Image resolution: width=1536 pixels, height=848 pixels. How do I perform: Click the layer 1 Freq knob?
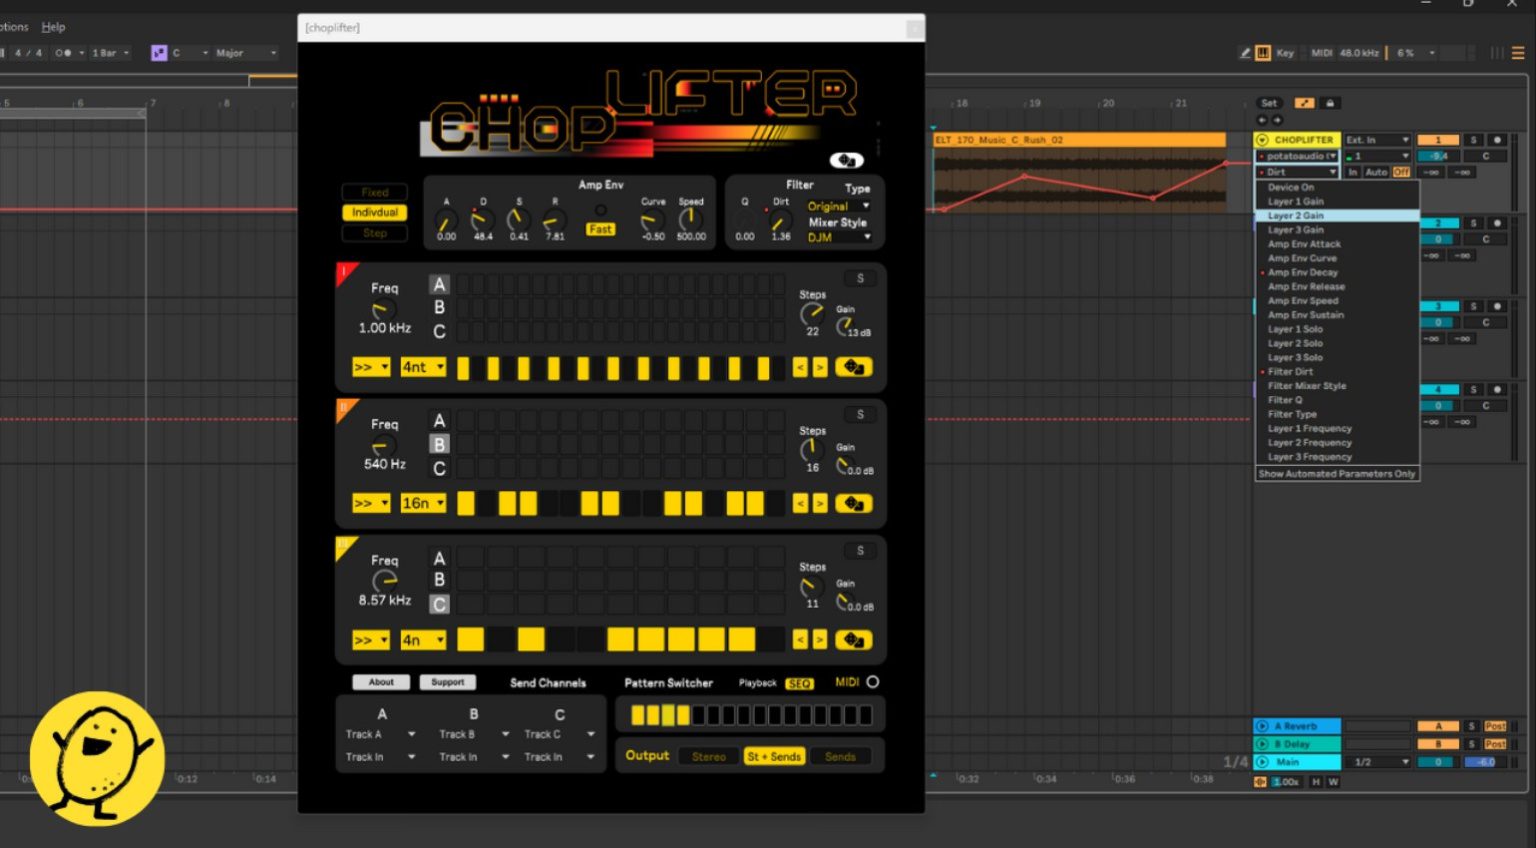tap(382, 310)
